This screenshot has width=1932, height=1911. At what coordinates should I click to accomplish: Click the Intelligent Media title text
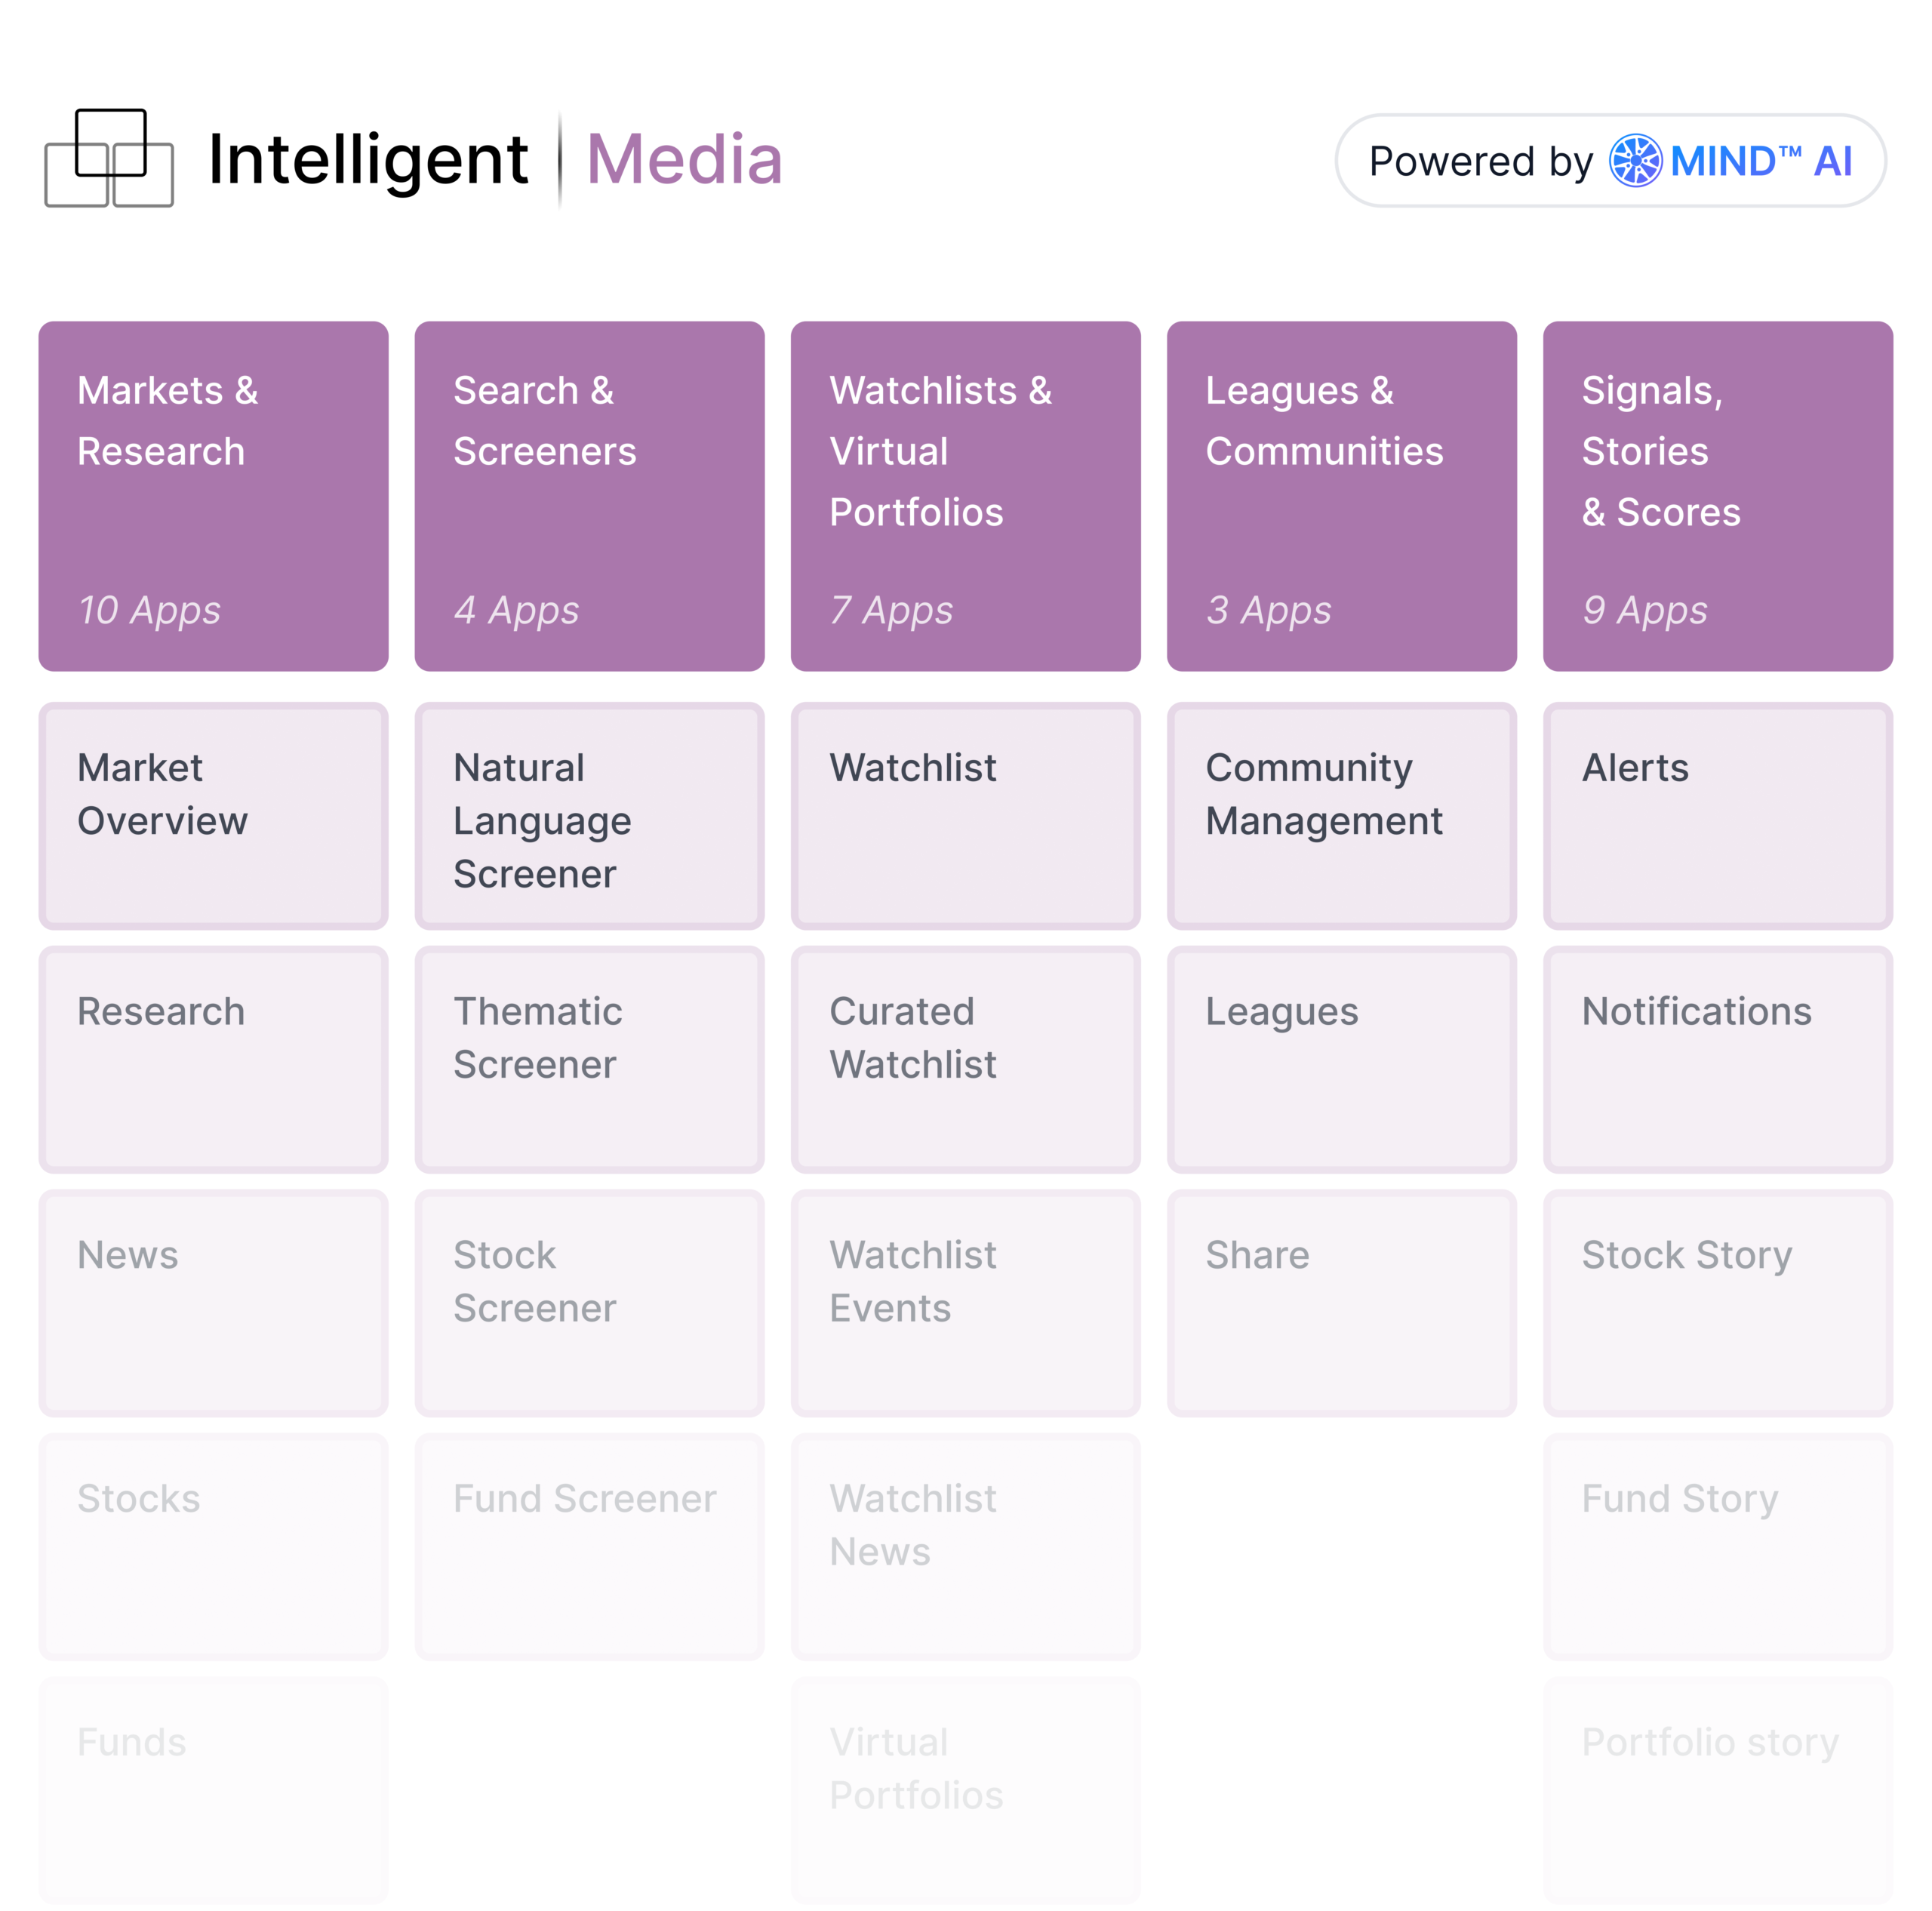pos(495,160)
